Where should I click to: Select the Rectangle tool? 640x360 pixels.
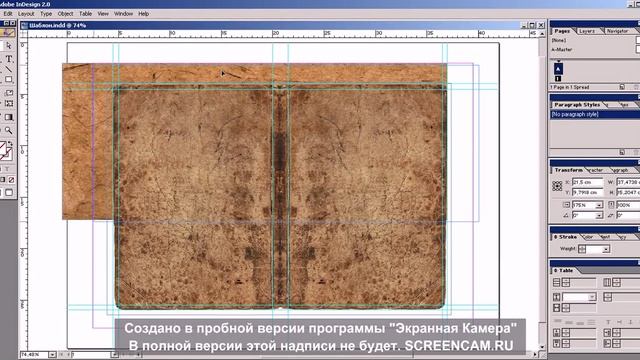9,80
